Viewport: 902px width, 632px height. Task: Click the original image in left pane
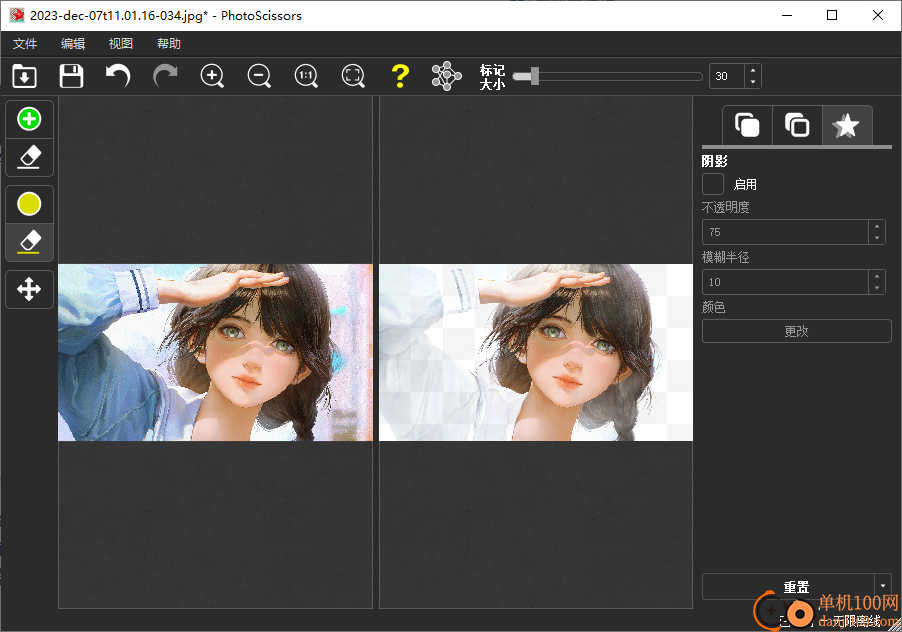215,353
